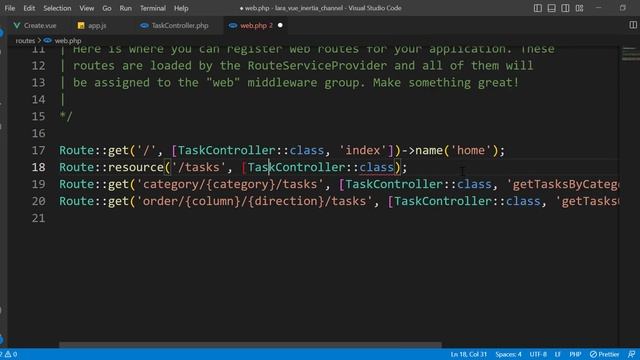The image size is (640, 360).
Task: Click the Vue icon on Create.vue tab
Action: point(17,25)
